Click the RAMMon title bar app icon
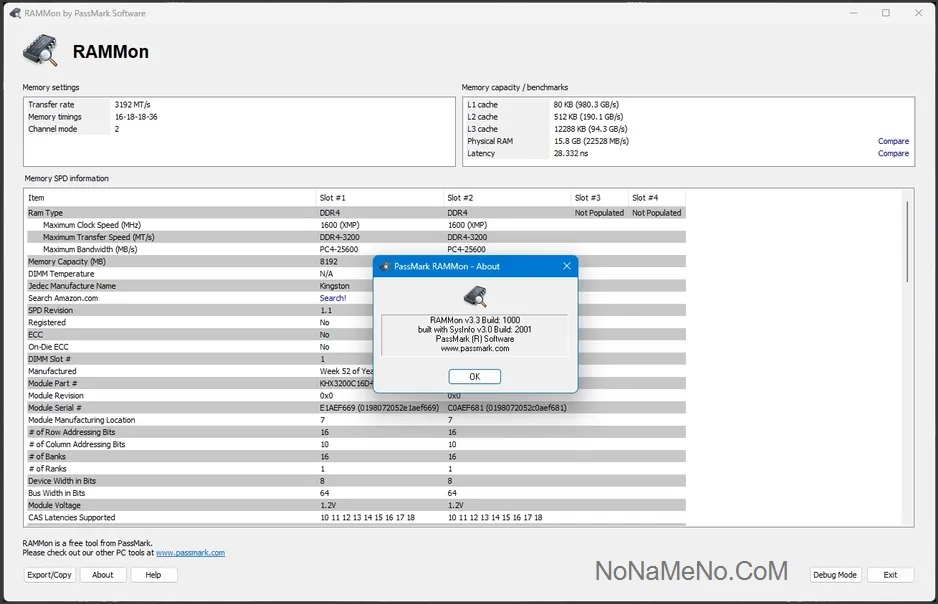Screen dimensions: 938x604 (x=14, y=13)
